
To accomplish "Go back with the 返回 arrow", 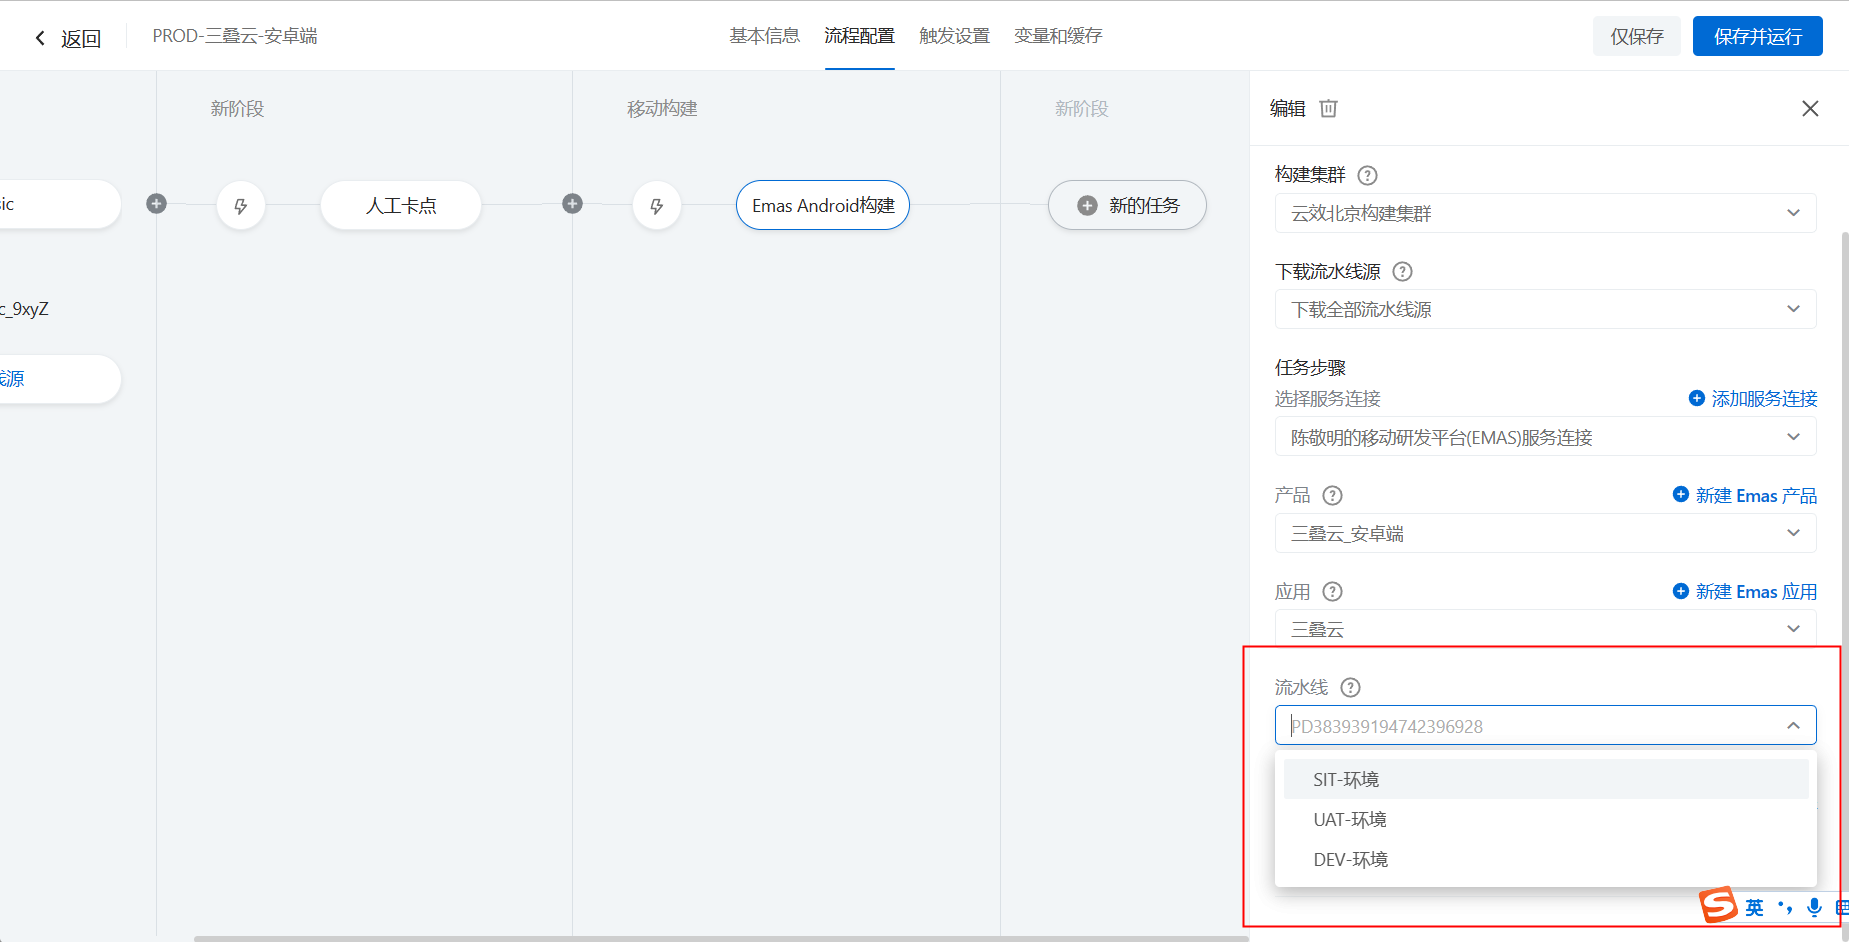I will pyautogui.click(x=40, y=38).
